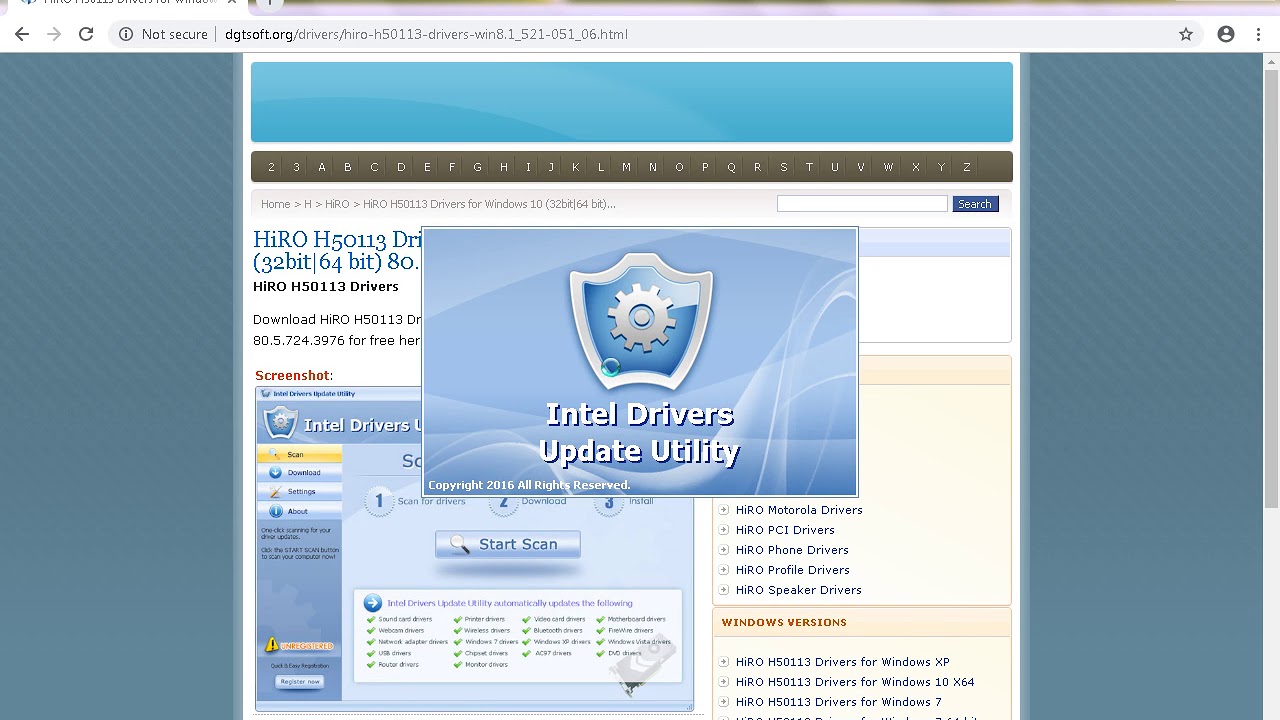
Task: Click Register now button in utility screenshot
Action: coord(300,682)
